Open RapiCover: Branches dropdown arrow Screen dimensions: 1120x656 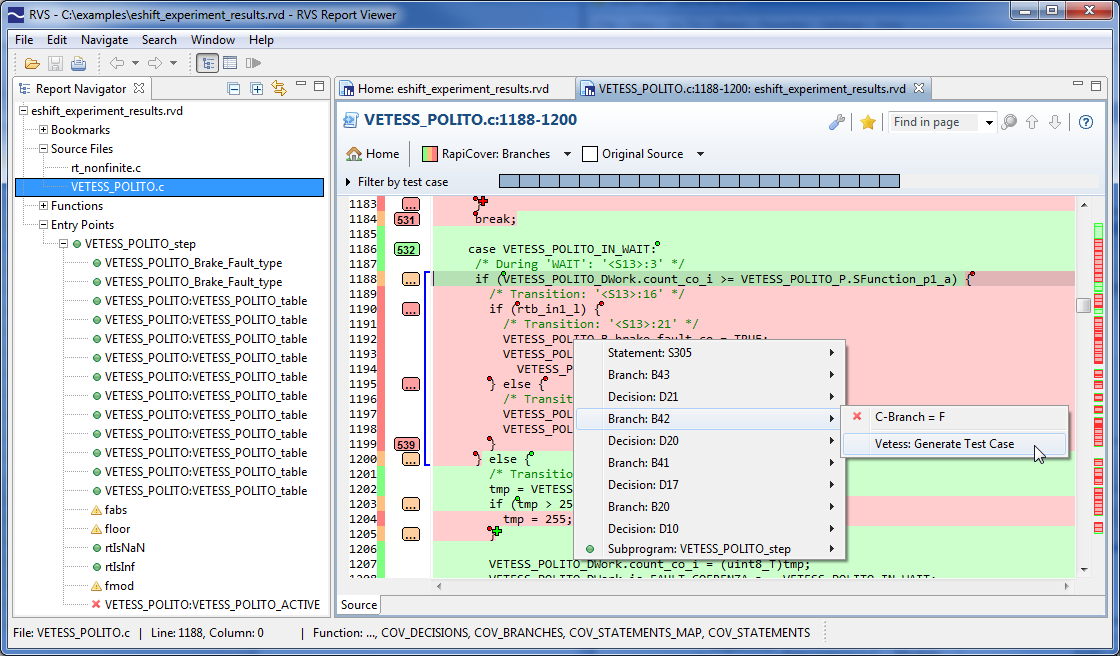(567, 154)
